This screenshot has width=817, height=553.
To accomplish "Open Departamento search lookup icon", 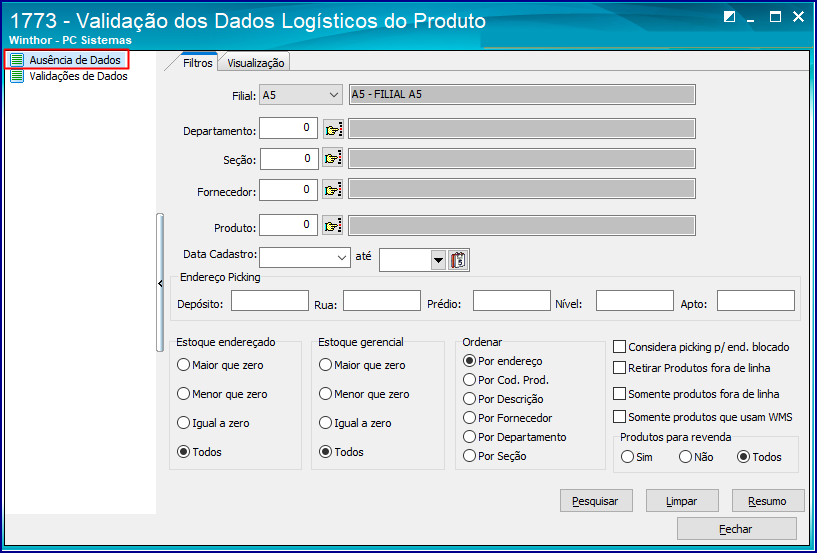I will (x=333, y=129).
